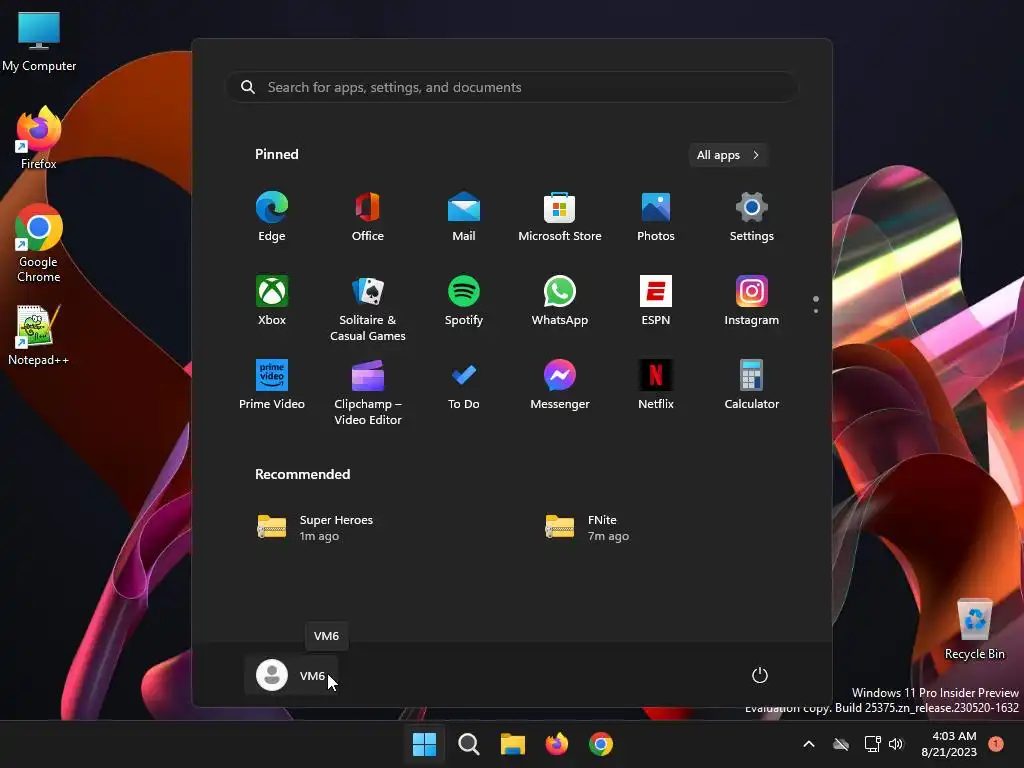Open Clipchamp – Video Editor
The height and width of the screenshot is (768, 1024).
point(368,393)
